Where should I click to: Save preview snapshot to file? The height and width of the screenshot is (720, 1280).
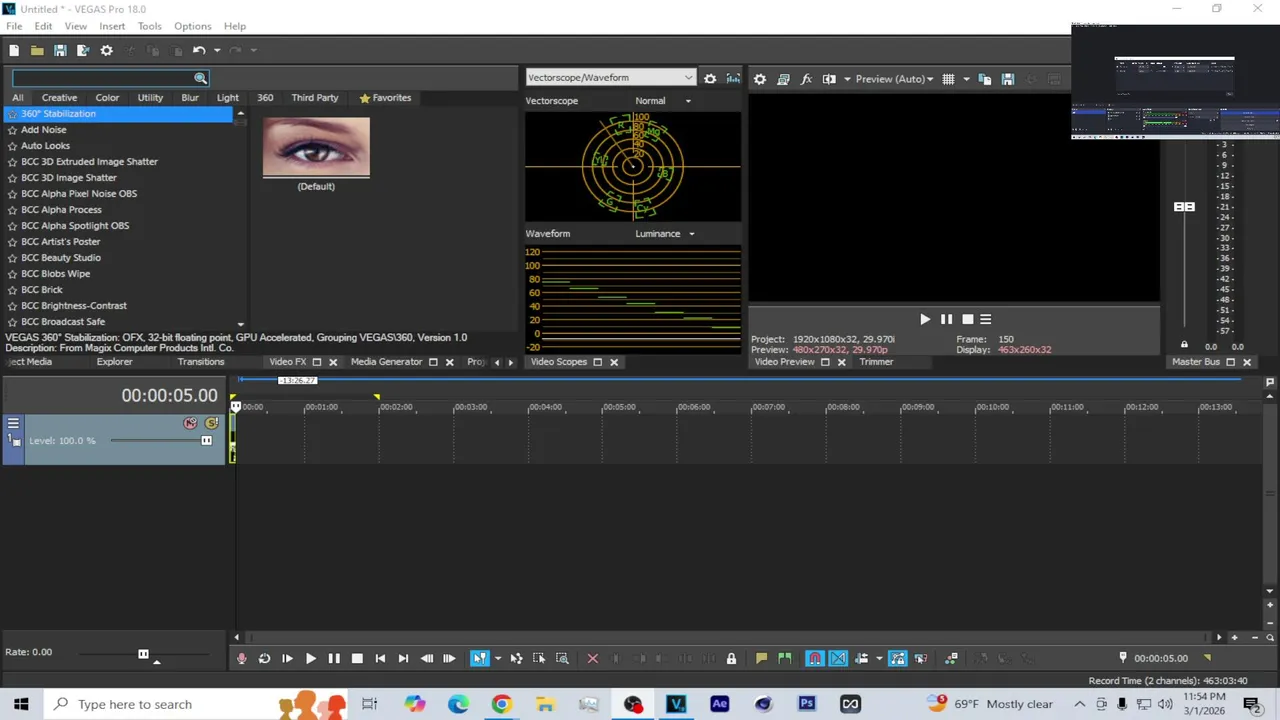pyautogui.click(x=1008, y=79)
